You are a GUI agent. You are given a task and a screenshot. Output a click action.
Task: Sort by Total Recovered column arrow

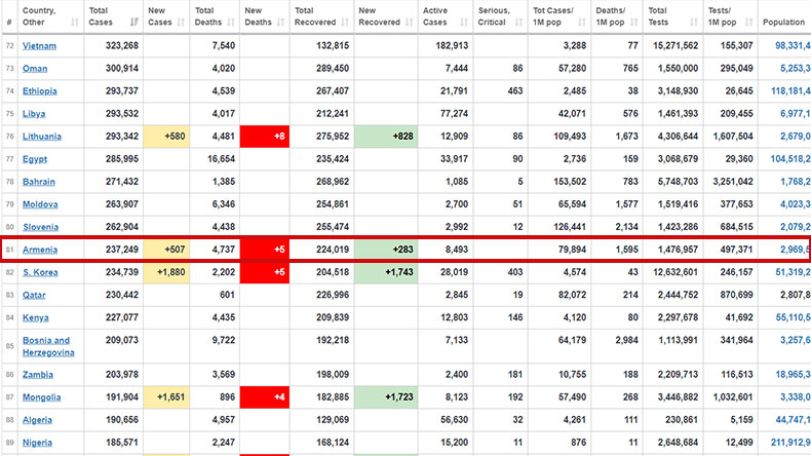click(x=345, y=22)
